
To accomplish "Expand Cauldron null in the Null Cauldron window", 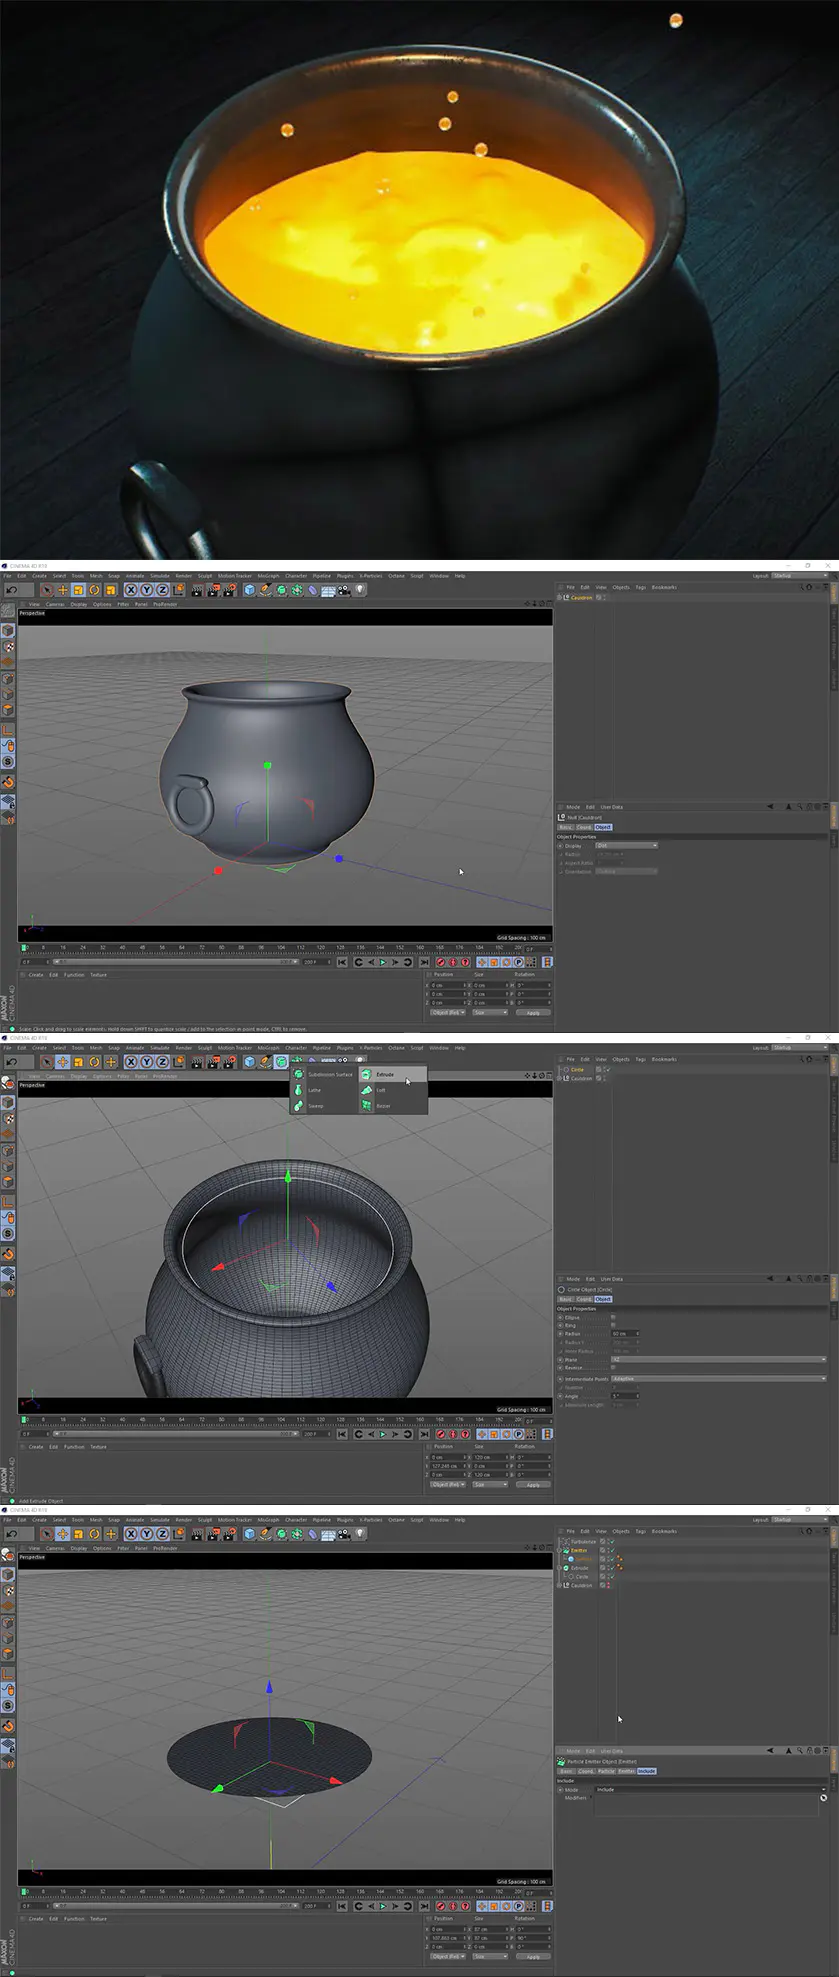I will click(x=559, y=597).
